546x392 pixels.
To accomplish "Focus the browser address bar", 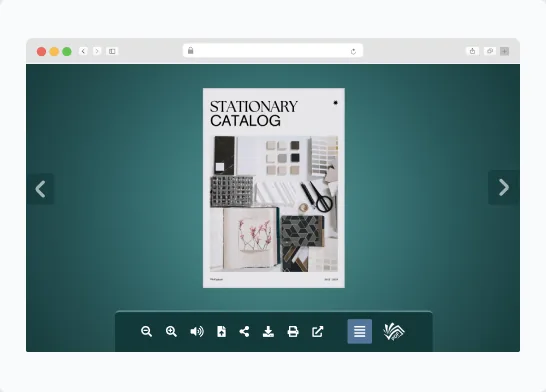I will [273, 51].
